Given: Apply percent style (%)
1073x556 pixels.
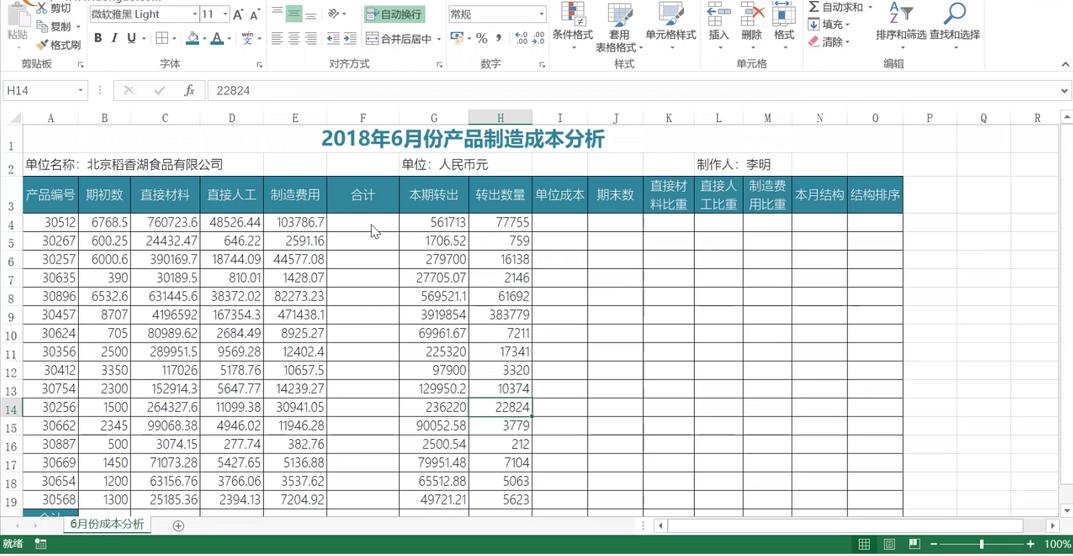Looking at the screenshot, I should click(482, 38).
